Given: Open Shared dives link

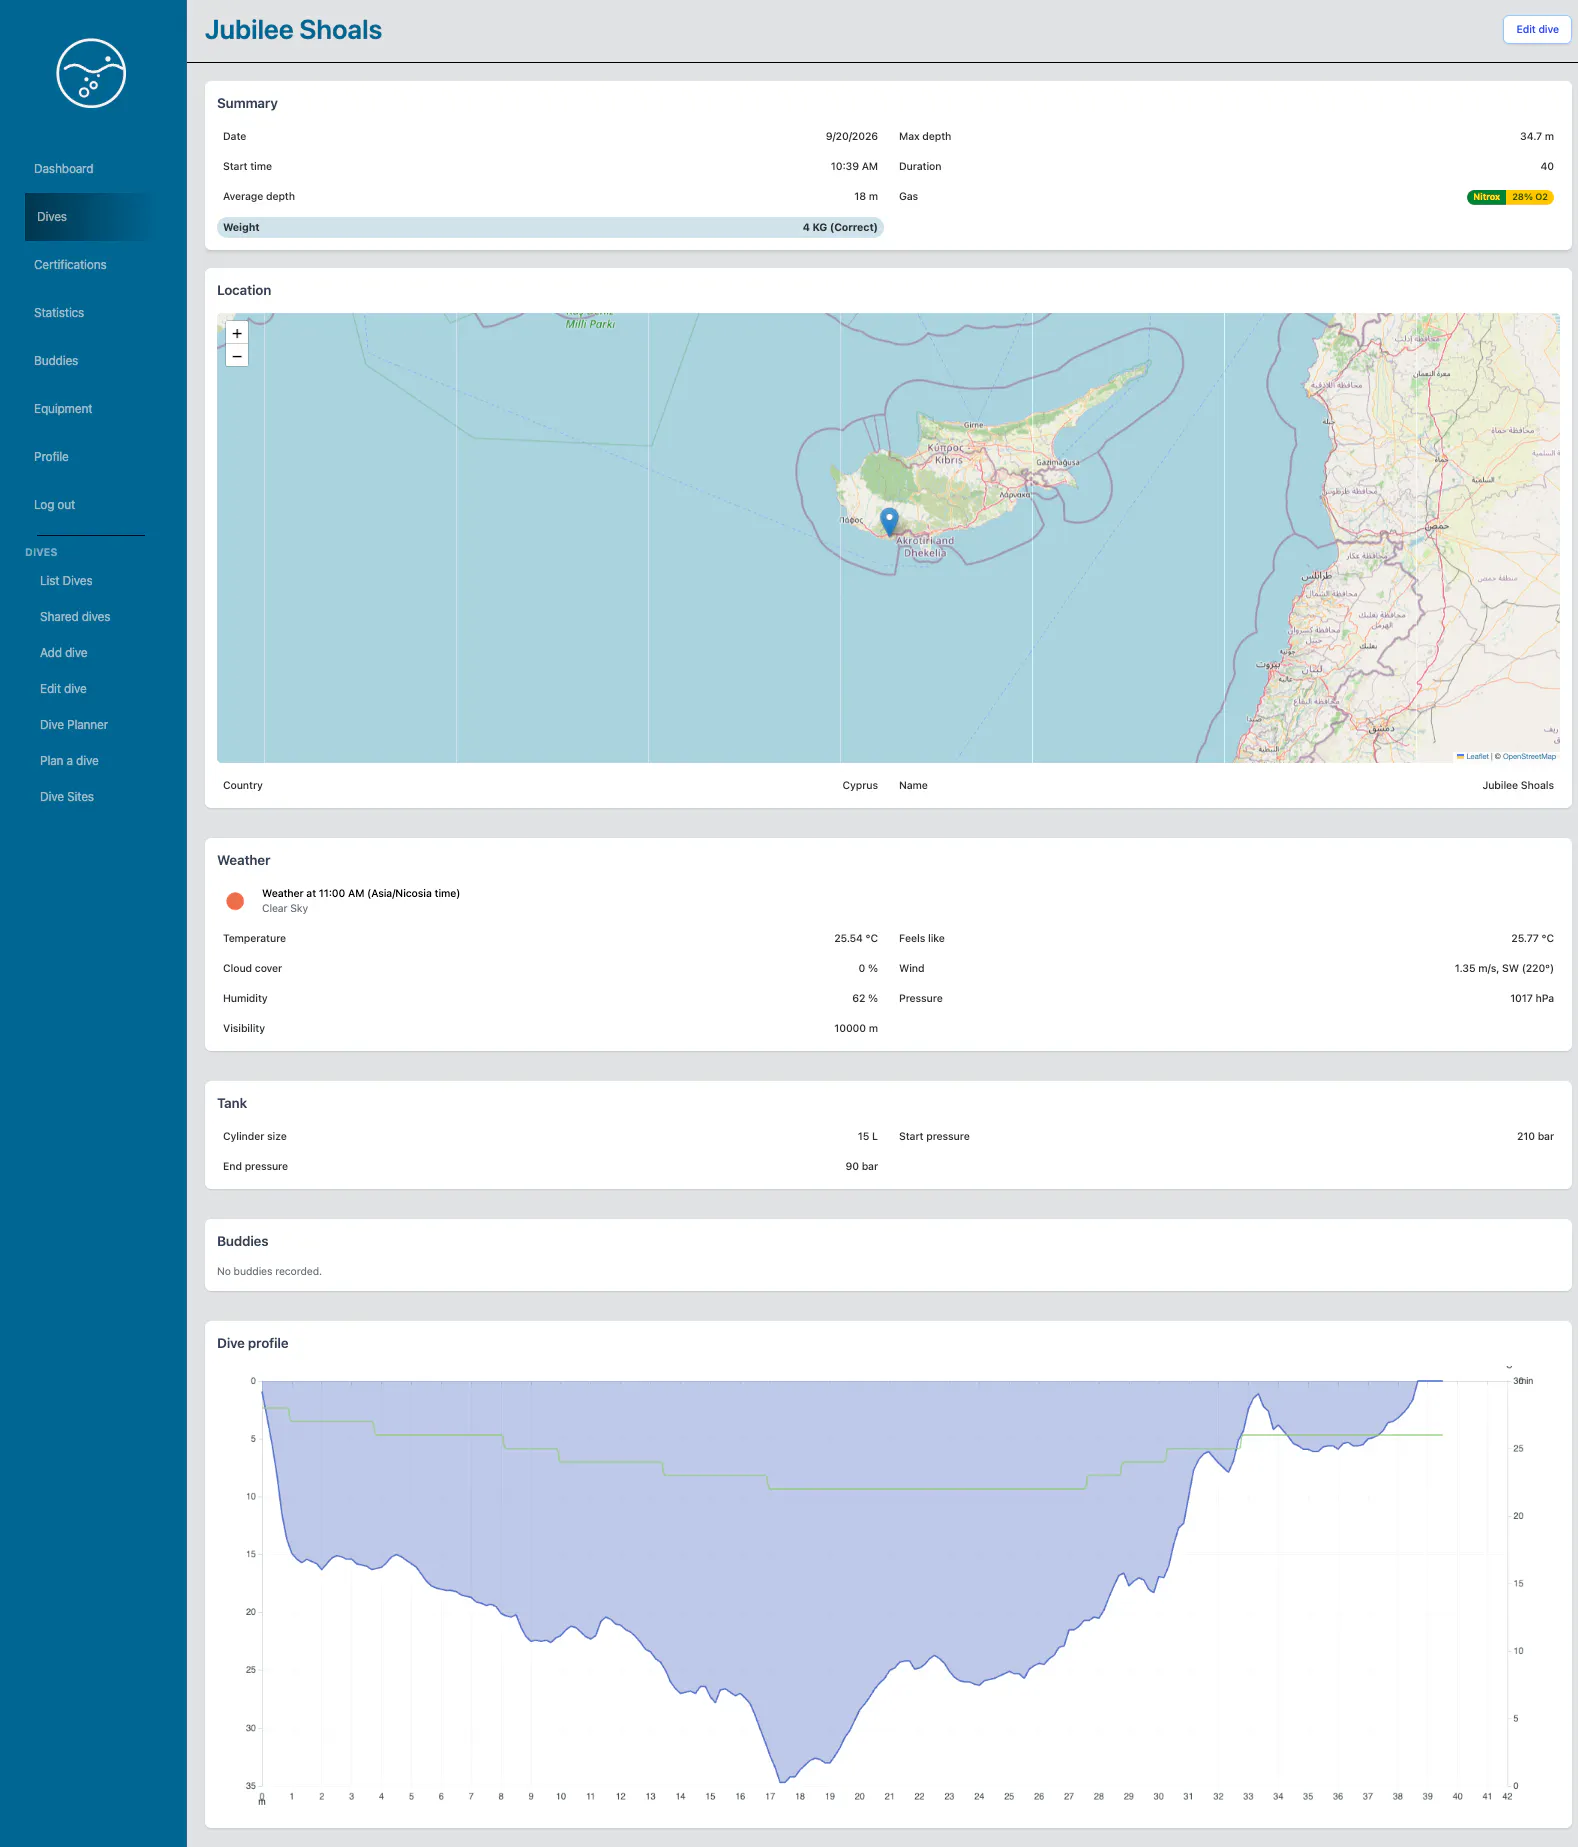Looking at the screenshot, I should coord(75,617).
